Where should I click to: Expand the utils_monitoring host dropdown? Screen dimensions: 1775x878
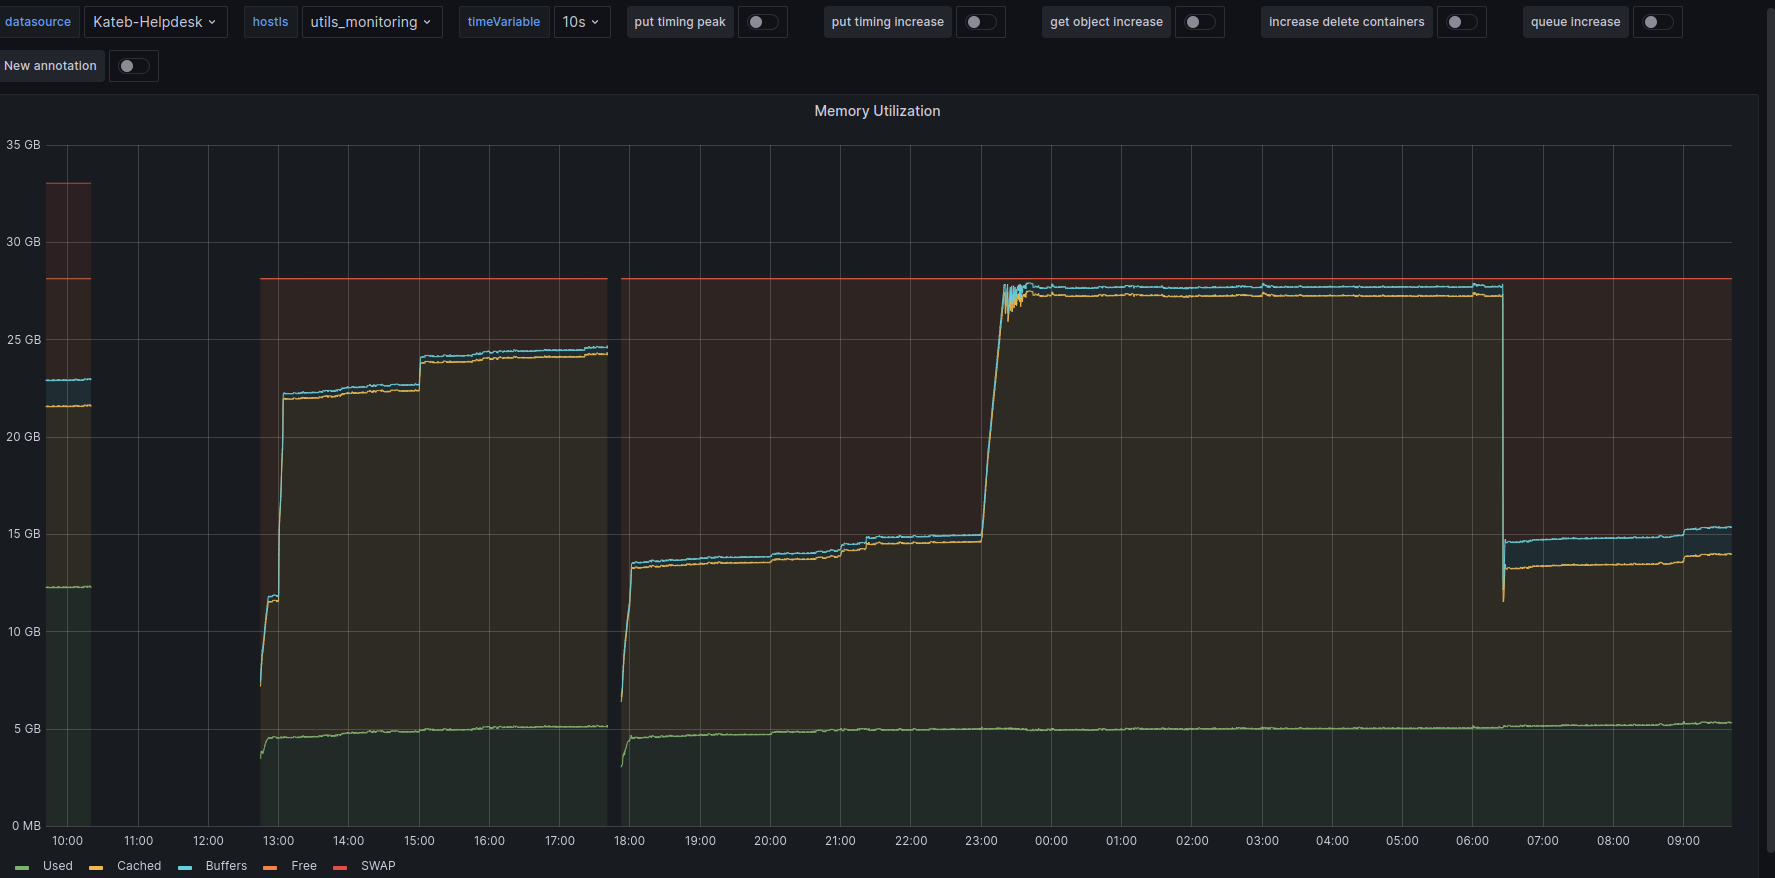click(x=371, y=22)
